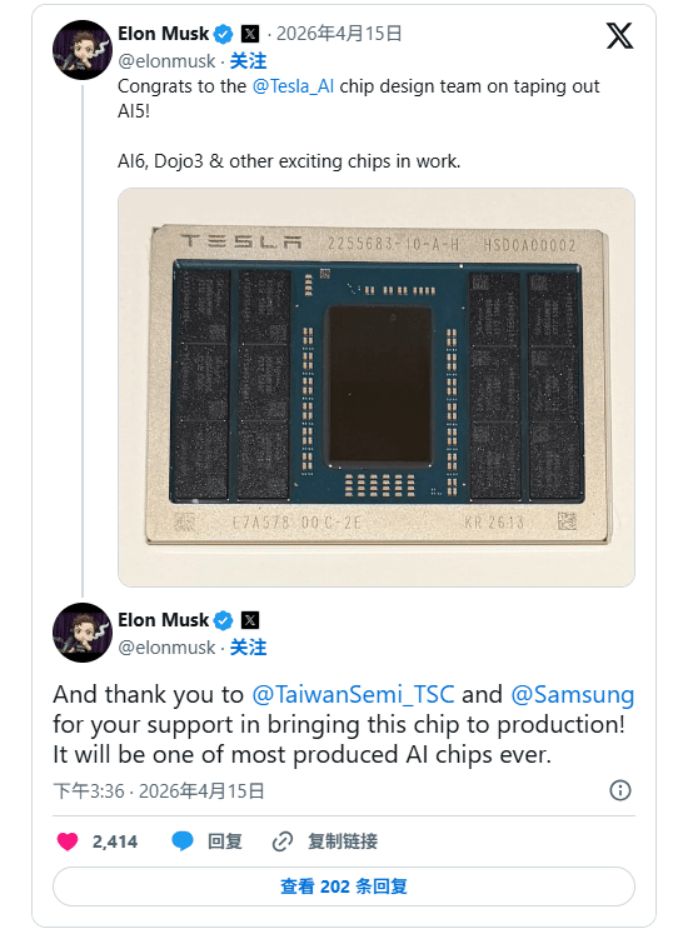Click the X logo in top-right corner
This screenshot has width=688, height=939.
pos(619,37)
